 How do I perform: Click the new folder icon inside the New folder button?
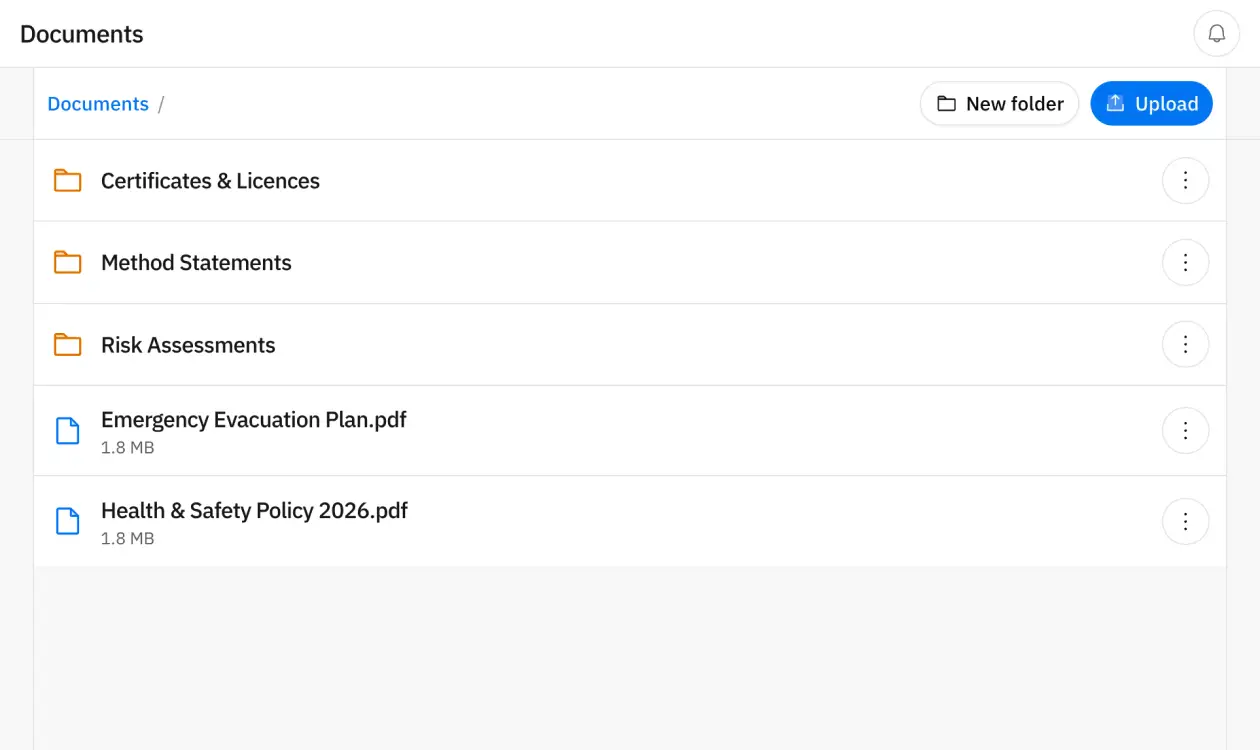(x=945, y=103)
